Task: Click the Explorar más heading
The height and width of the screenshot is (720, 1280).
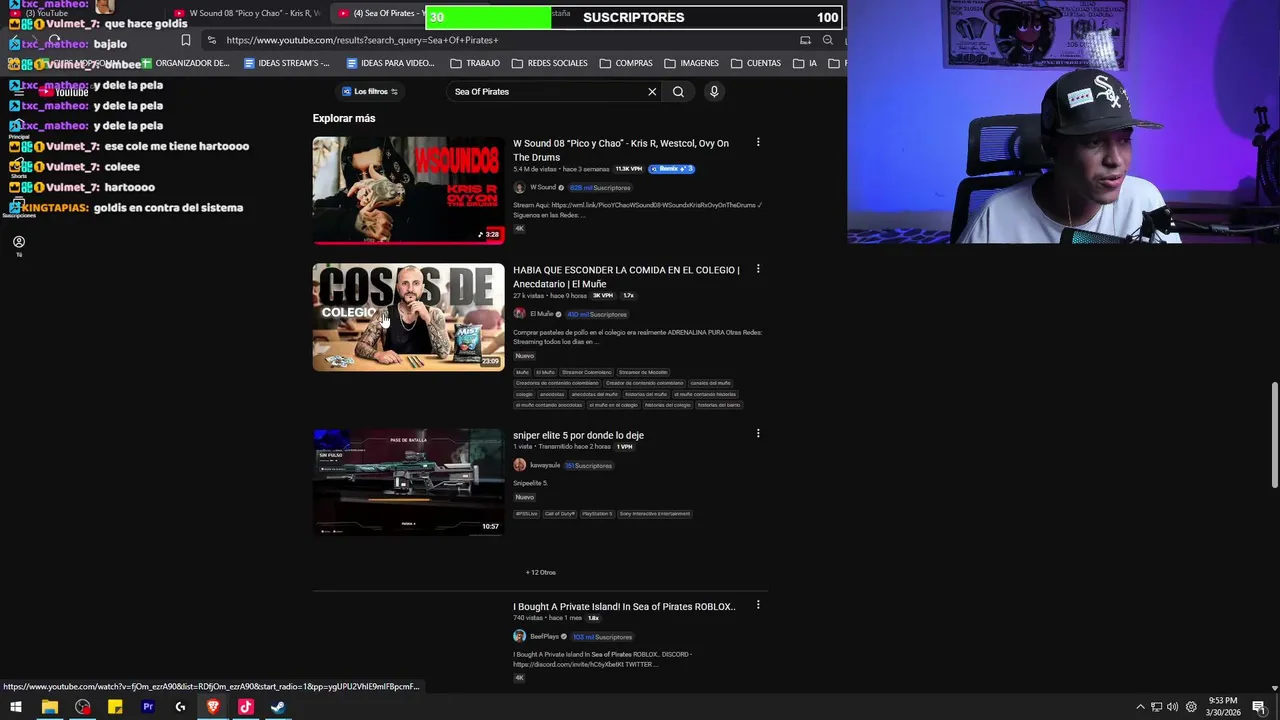Action: point(344,118)
